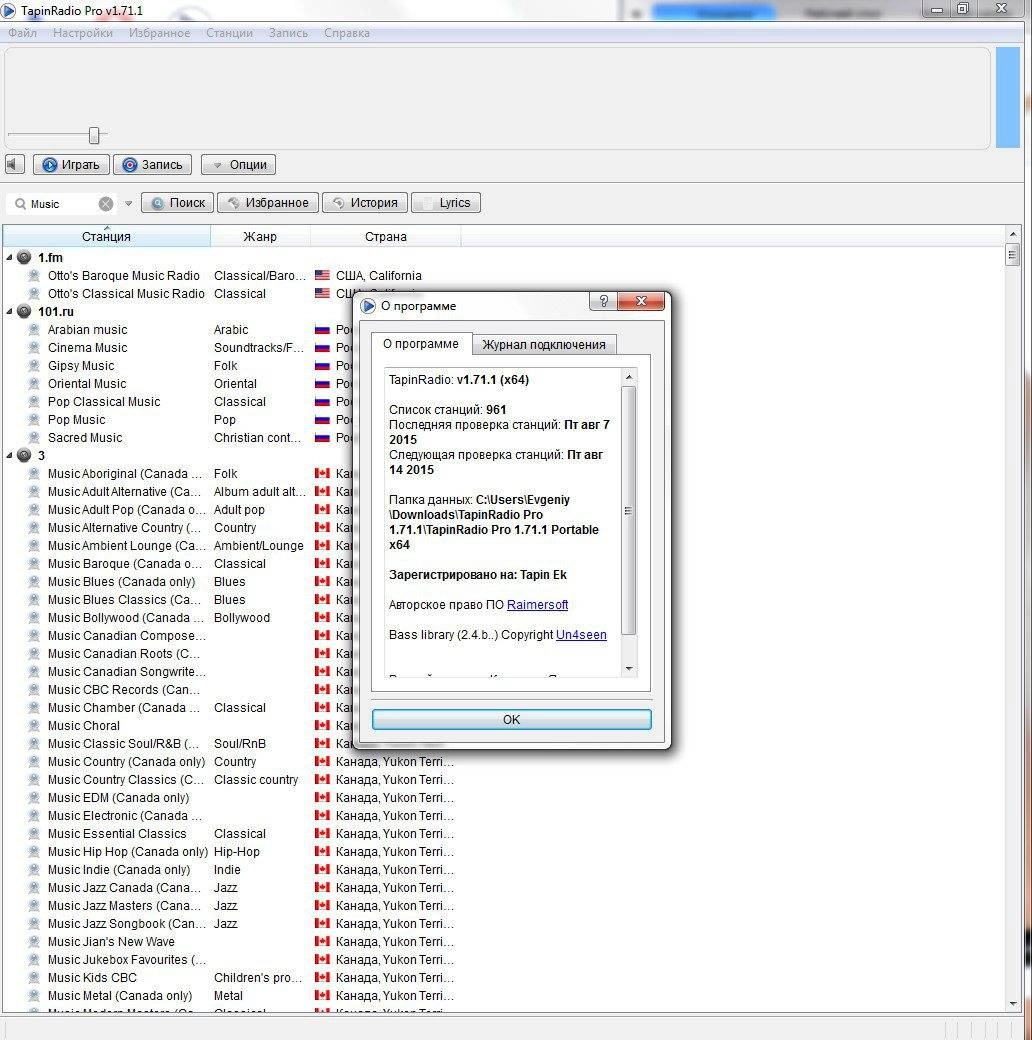Click the station icon beside Gipsy Music
Screen dimensions: 1032x1040
(x=34, y=365)
